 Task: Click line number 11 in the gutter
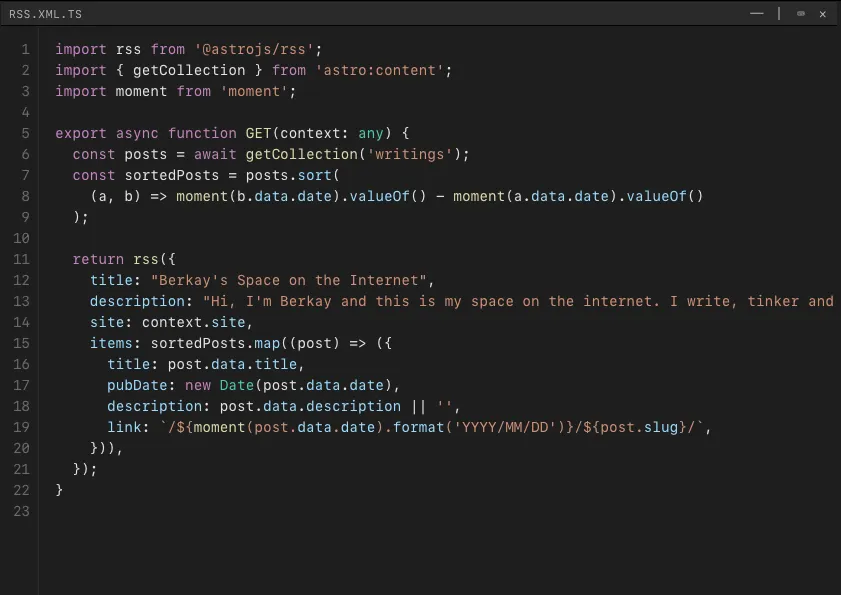[21, 259]
